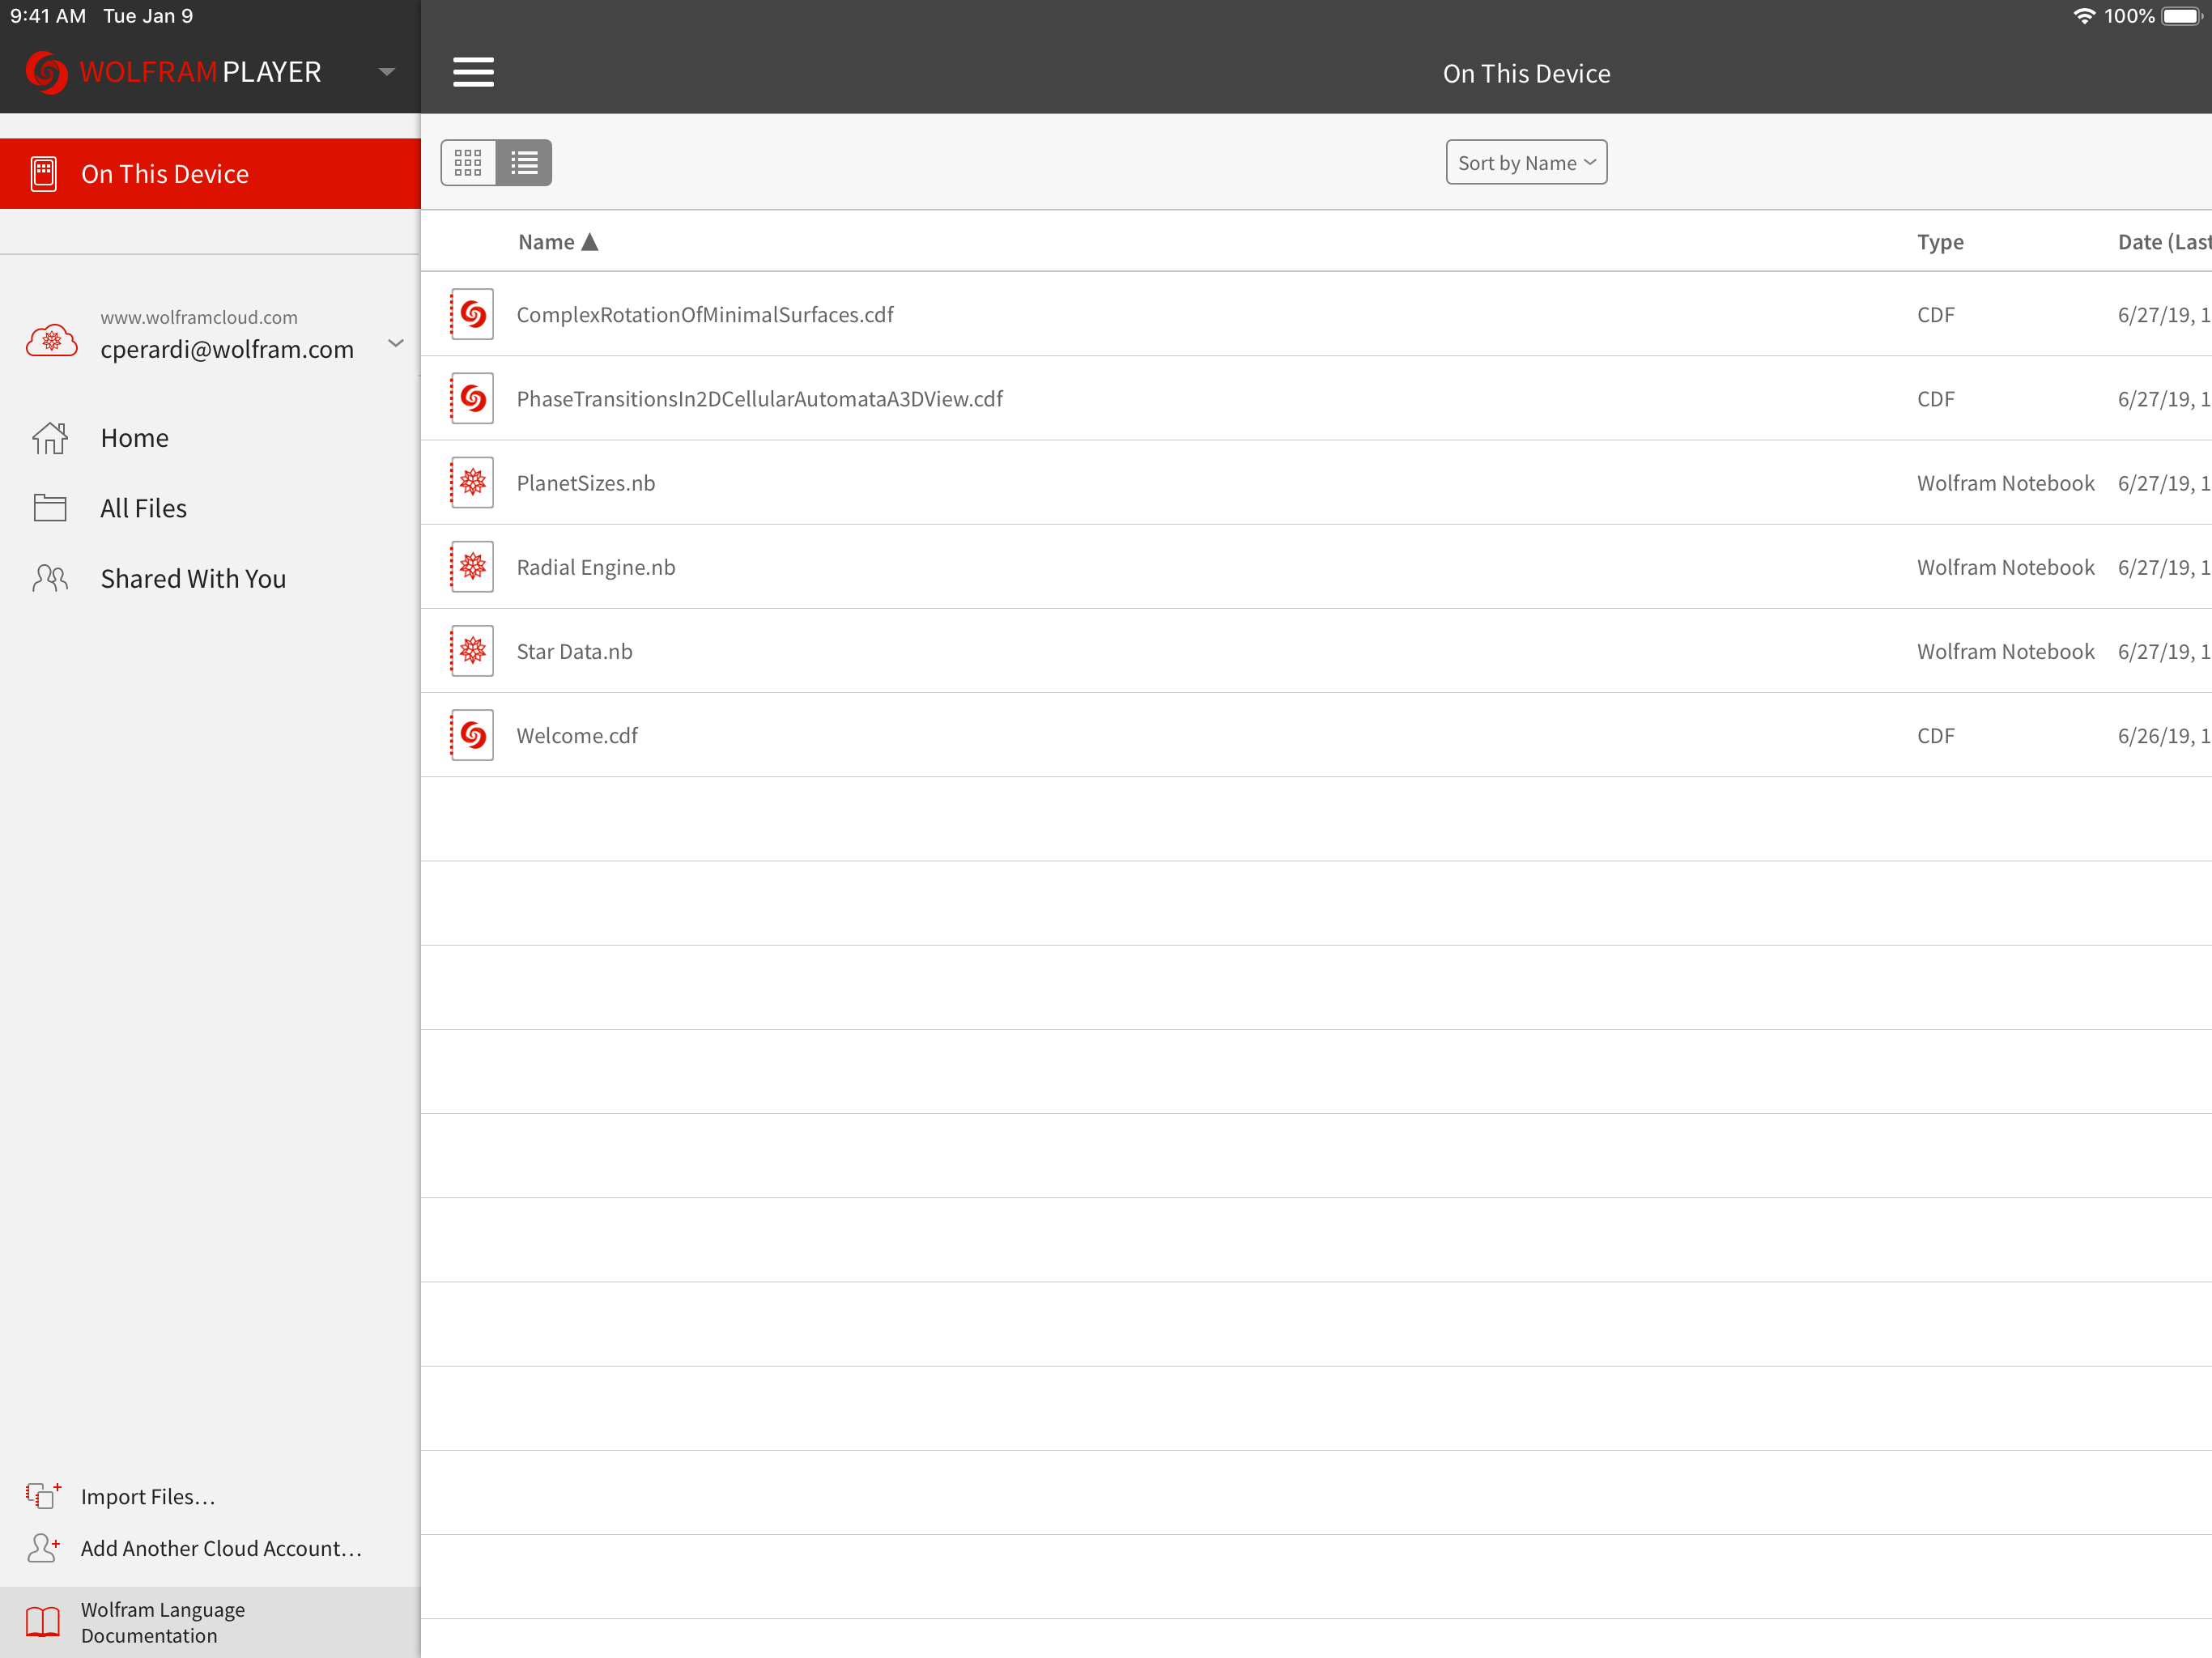Open Wolfram Language Documentation

click(163, 1622)
